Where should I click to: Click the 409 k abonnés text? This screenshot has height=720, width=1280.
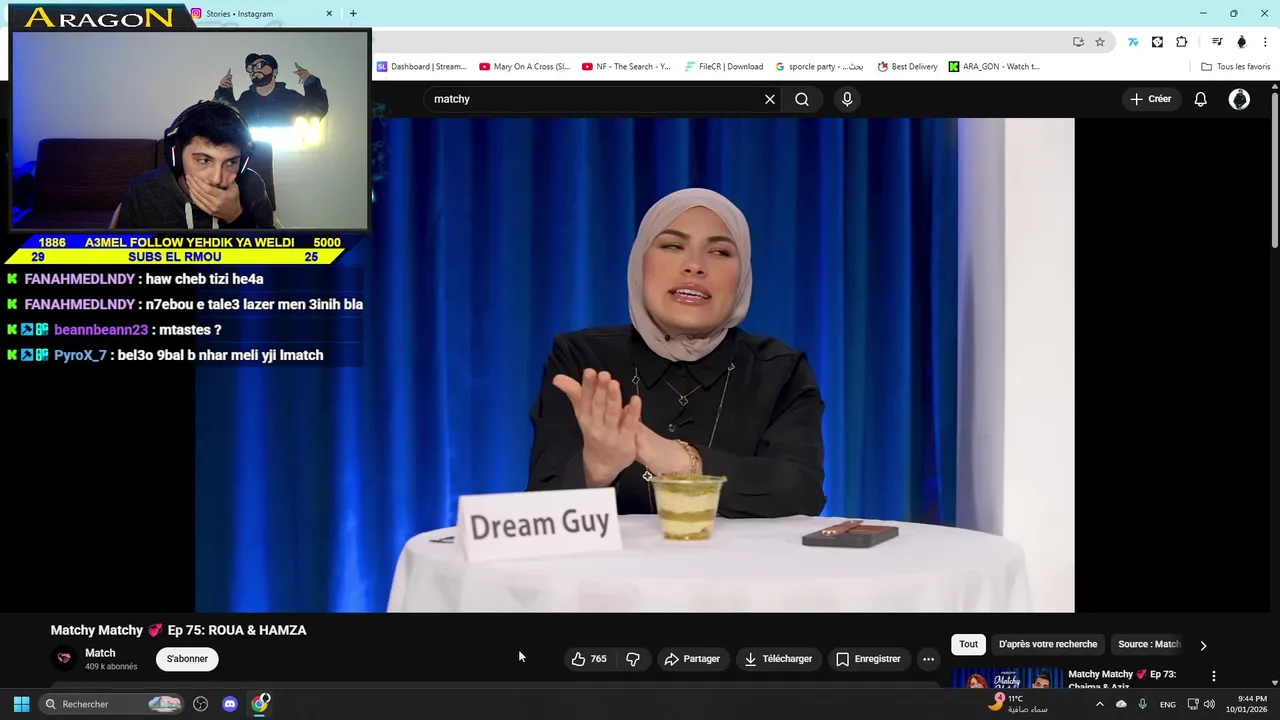tap(111, 666)
